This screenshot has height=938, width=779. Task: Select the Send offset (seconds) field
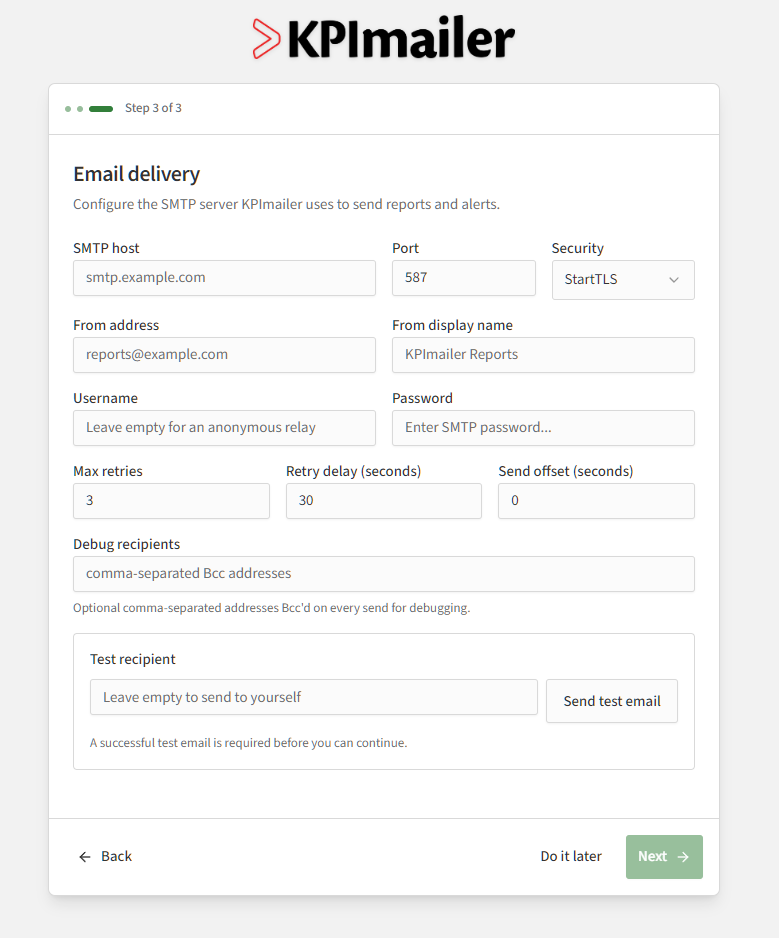[597, 501]
